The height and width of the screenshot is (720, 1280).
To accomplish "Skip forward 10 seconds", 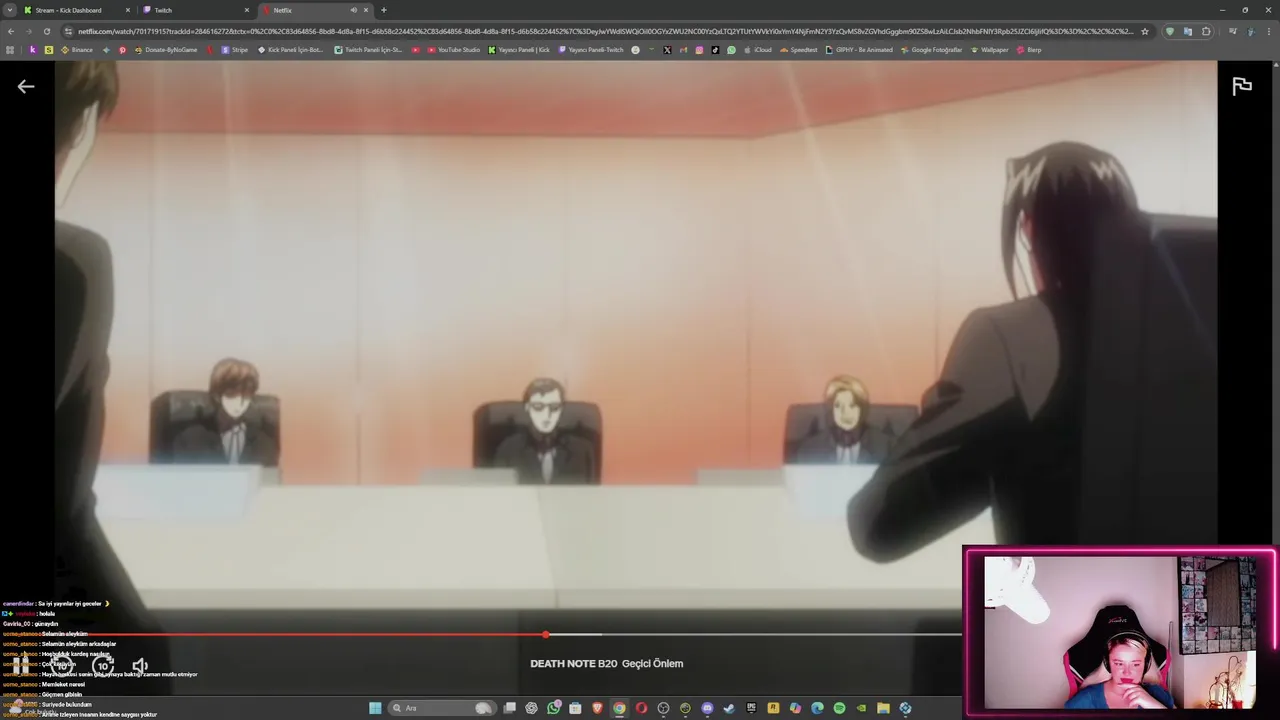I will click(x=103, y=665).
